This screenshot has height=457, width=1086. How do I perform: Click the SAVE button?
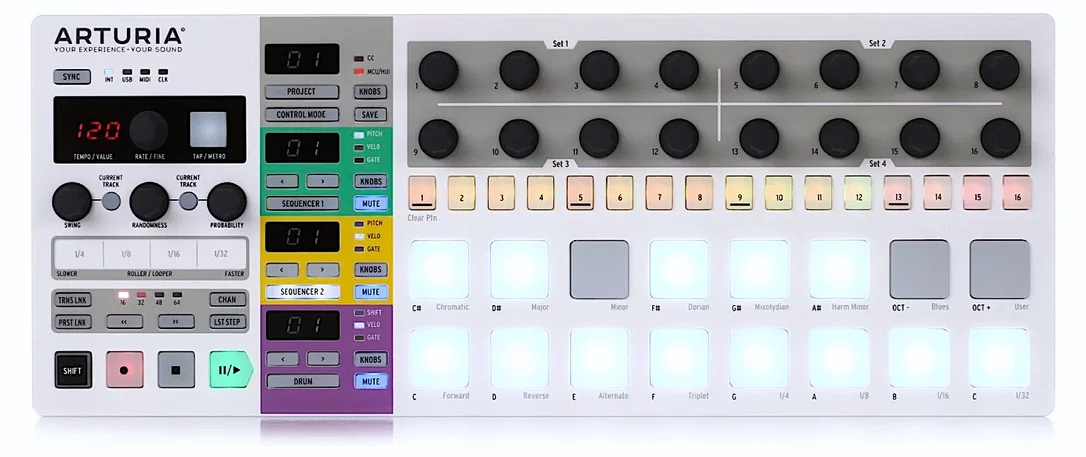click(371, 115)
